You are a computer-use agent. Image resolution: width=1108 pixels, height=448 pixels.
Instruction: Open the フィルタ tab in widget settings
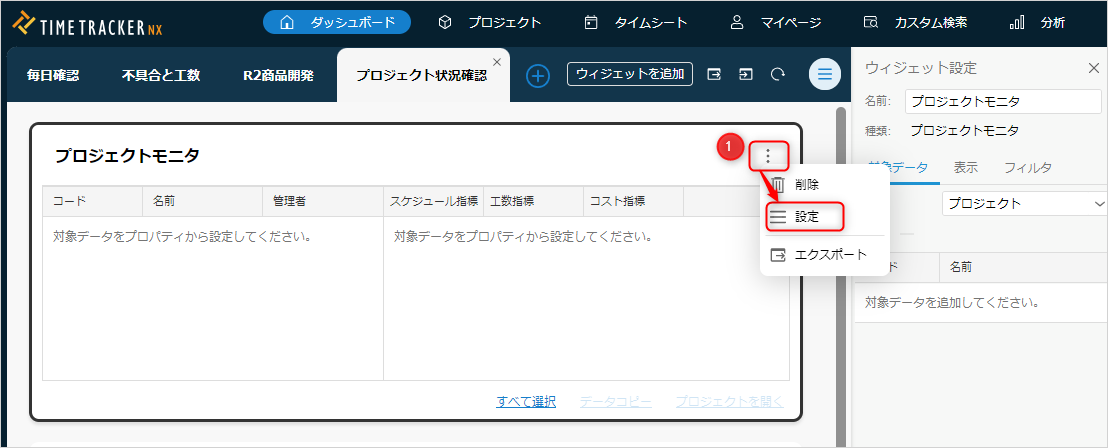point(1027,168)
